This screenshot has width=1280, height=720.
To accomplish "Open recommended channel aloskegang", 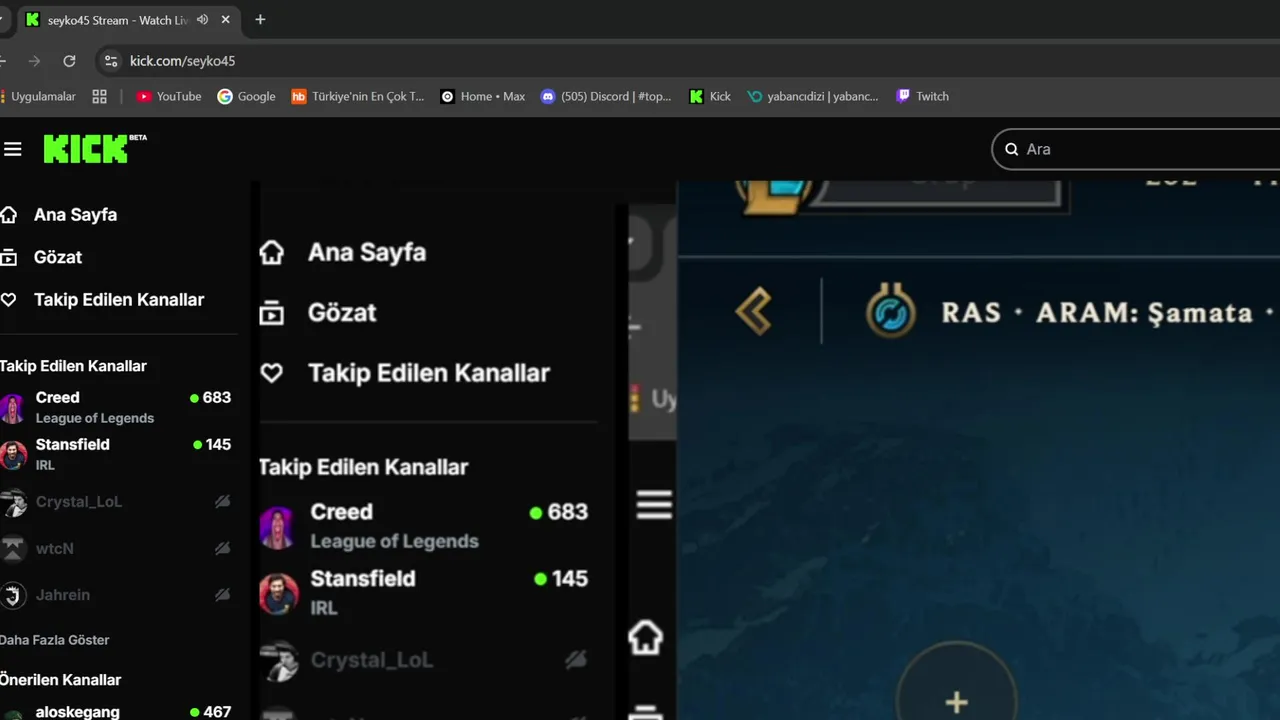I will tap(118, 711).
